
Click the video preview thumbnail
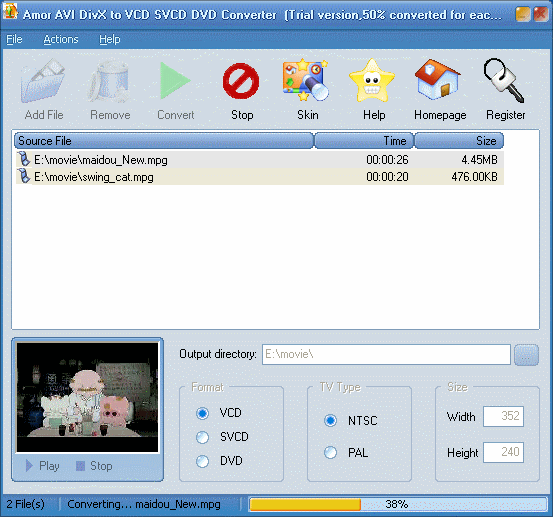(x=87, y=397)
